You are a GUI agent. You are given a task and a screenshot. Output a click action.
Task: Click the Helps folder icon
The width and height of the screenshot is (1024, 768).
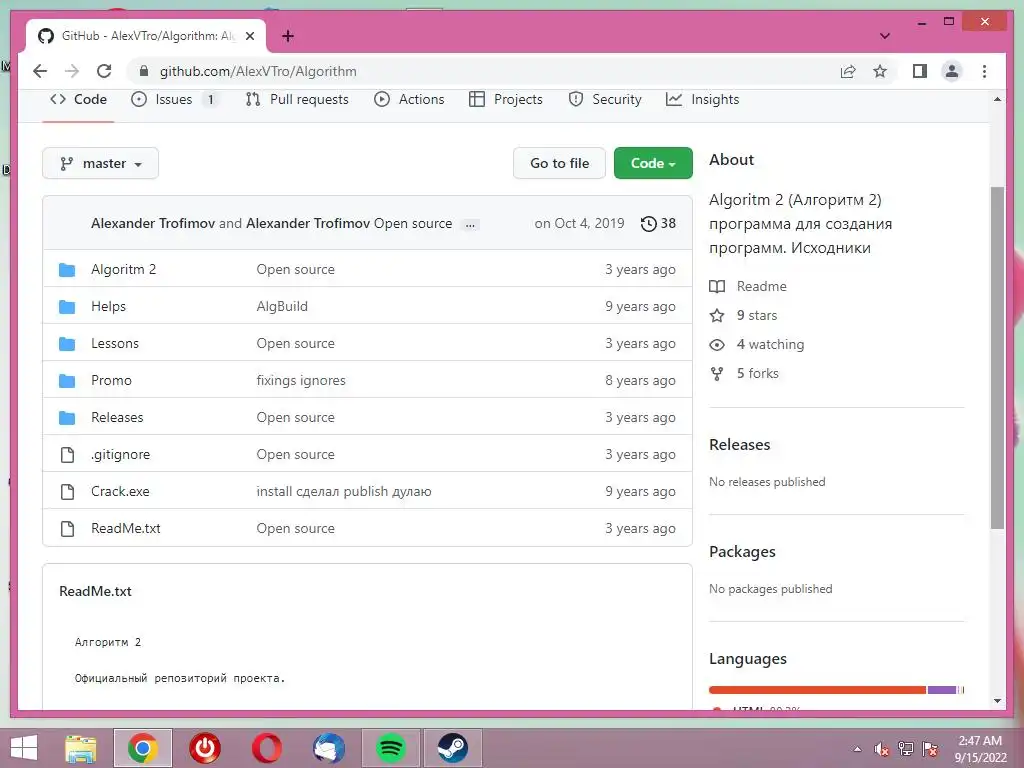click(x=67, y=307)
